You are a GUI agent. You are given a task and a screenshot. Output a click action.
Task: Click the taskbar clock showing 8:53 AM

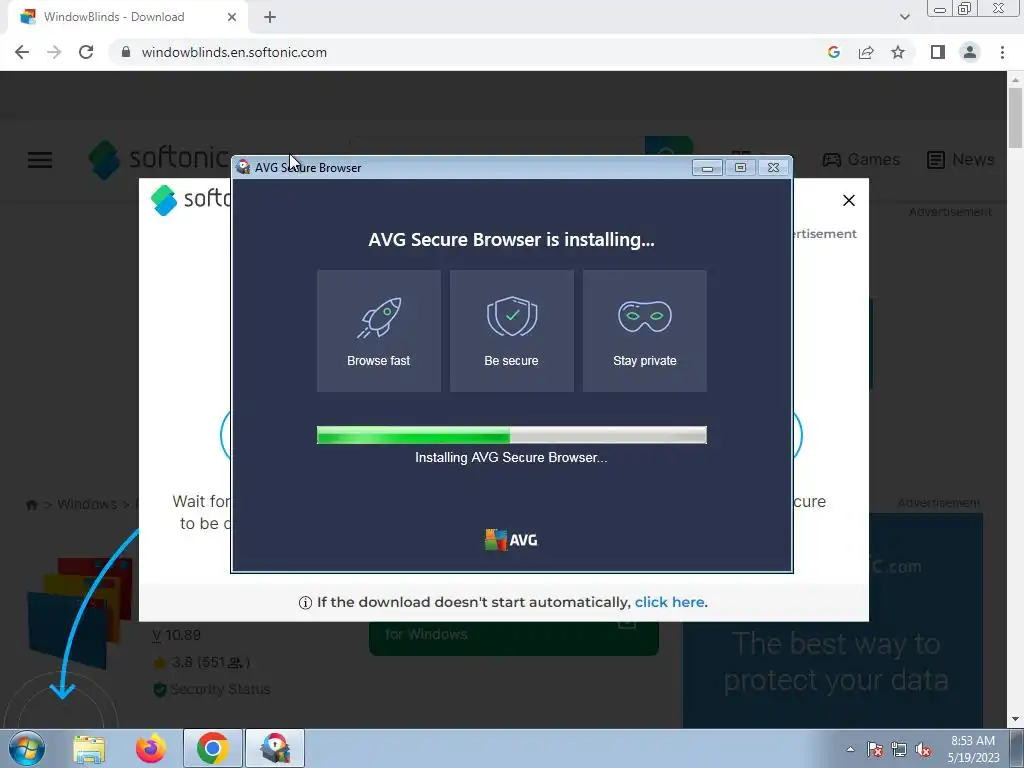point(973,749)
